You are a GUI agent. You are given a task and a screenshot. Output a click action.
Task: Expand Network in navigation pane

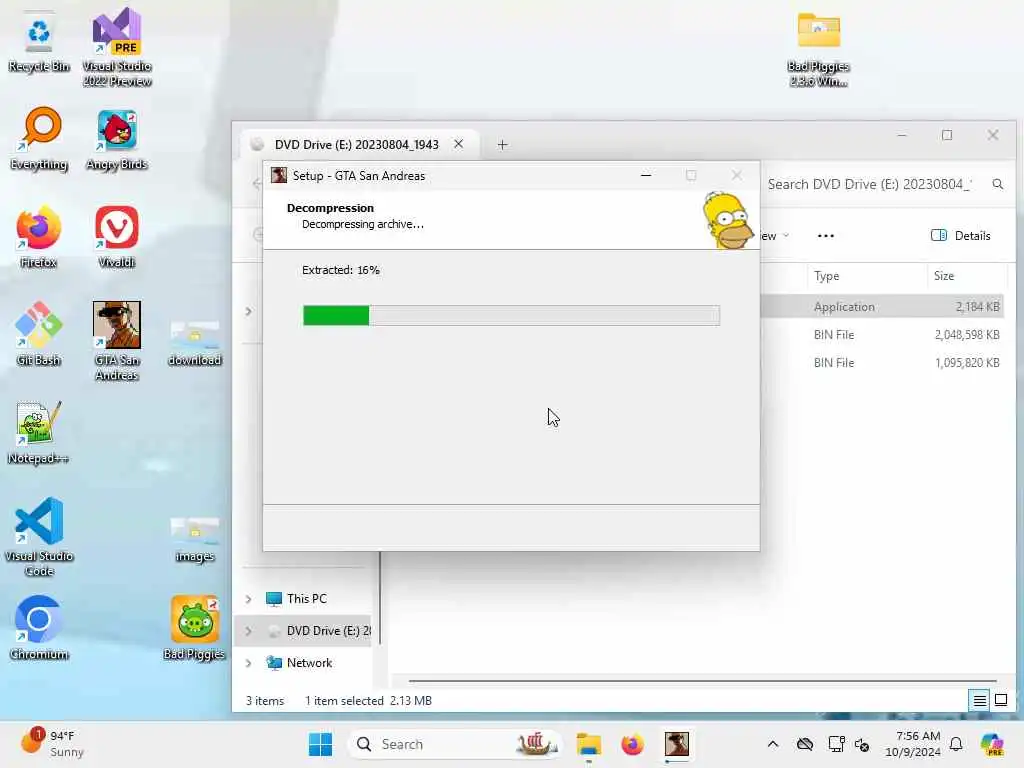click(x=248, y=662)
